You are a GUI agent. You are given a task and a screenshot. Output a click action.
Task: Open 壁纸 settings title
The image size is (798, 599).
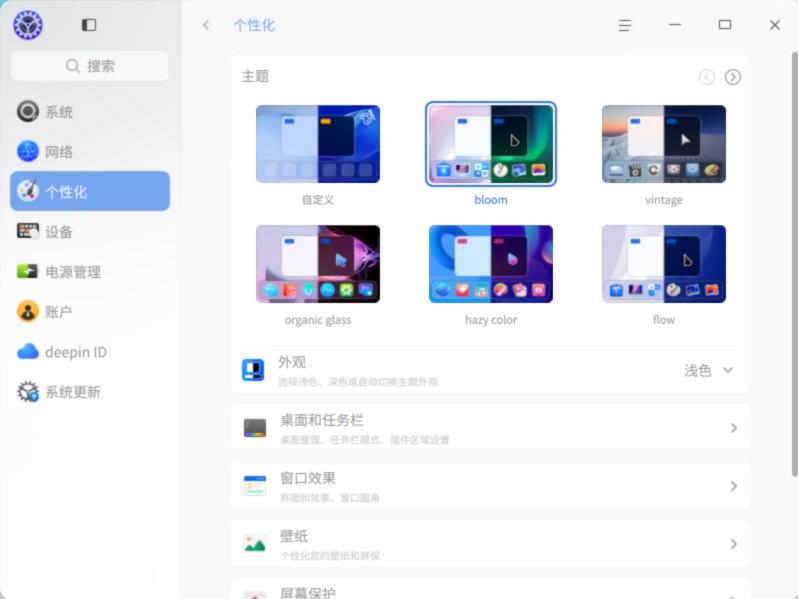point(294,536)
